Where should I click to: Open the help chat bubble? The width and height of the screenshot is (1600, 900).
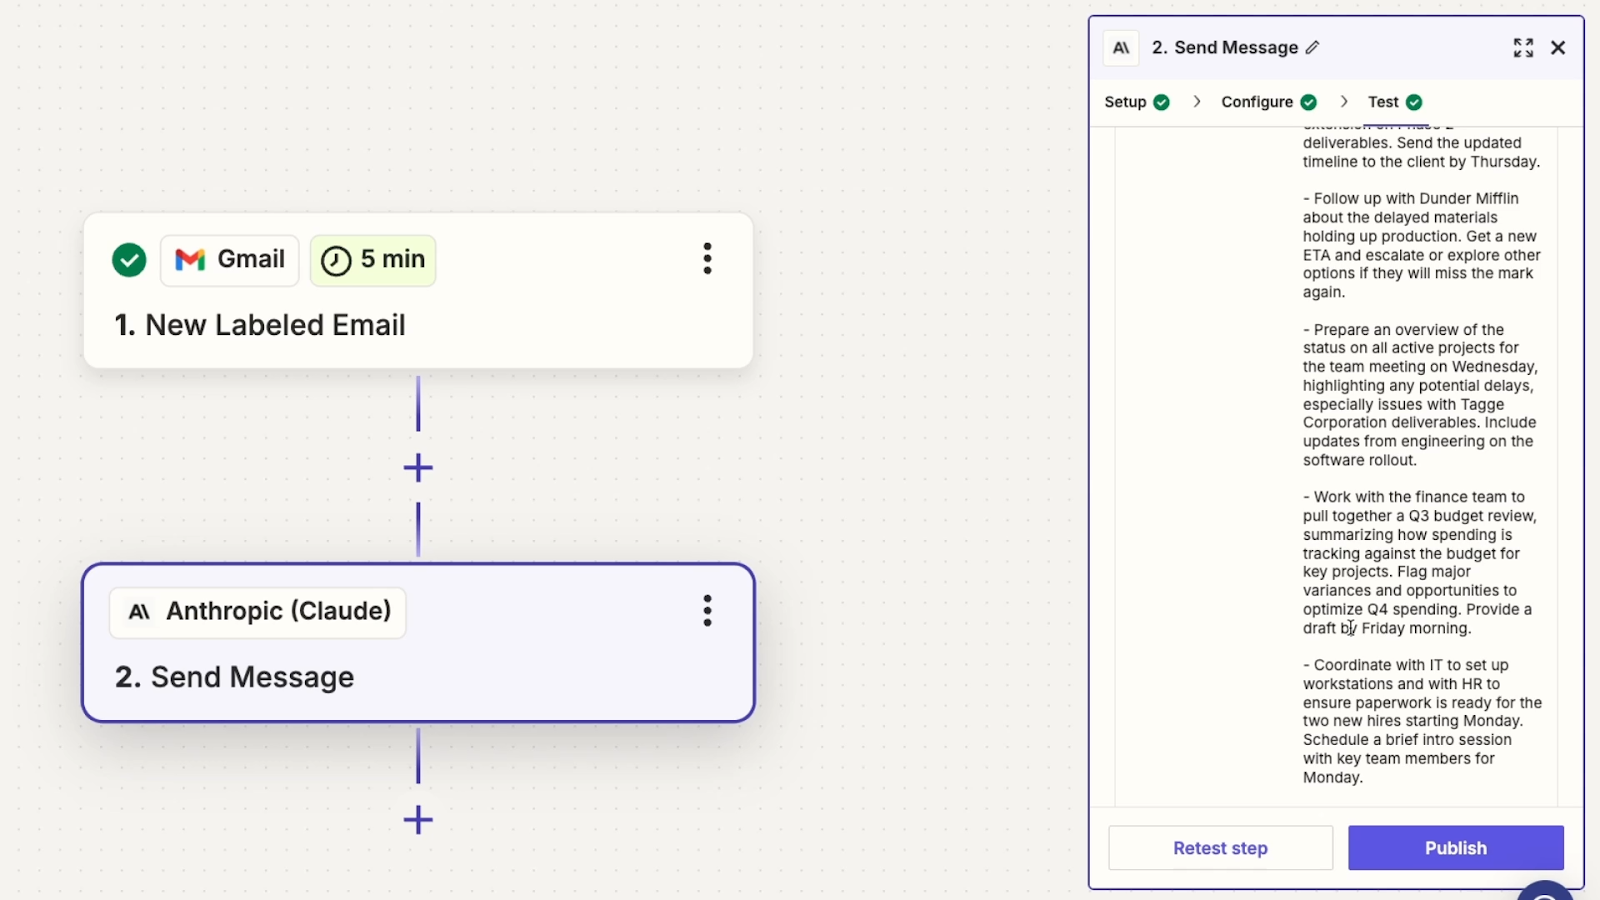tap(1546, 889)
